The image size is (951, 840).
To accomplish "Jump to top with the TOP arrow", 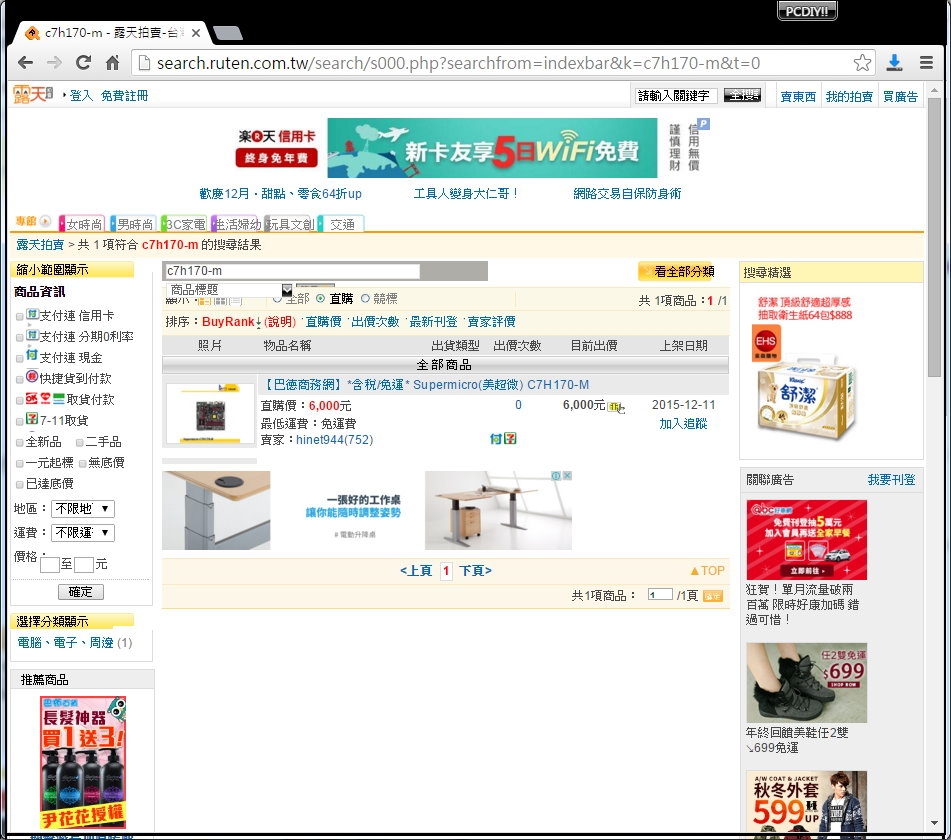I will pos(707,571).
